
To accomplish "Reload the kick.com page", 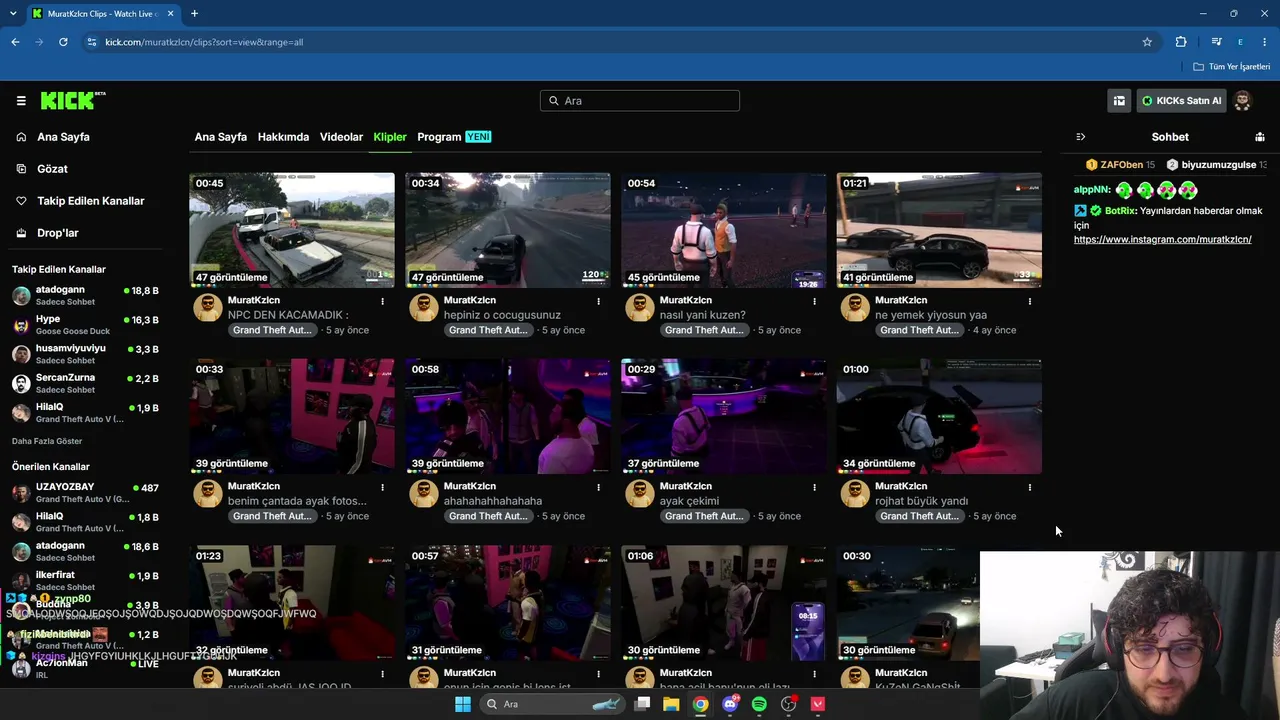I will pyautogui.click(x=63, y=42).
